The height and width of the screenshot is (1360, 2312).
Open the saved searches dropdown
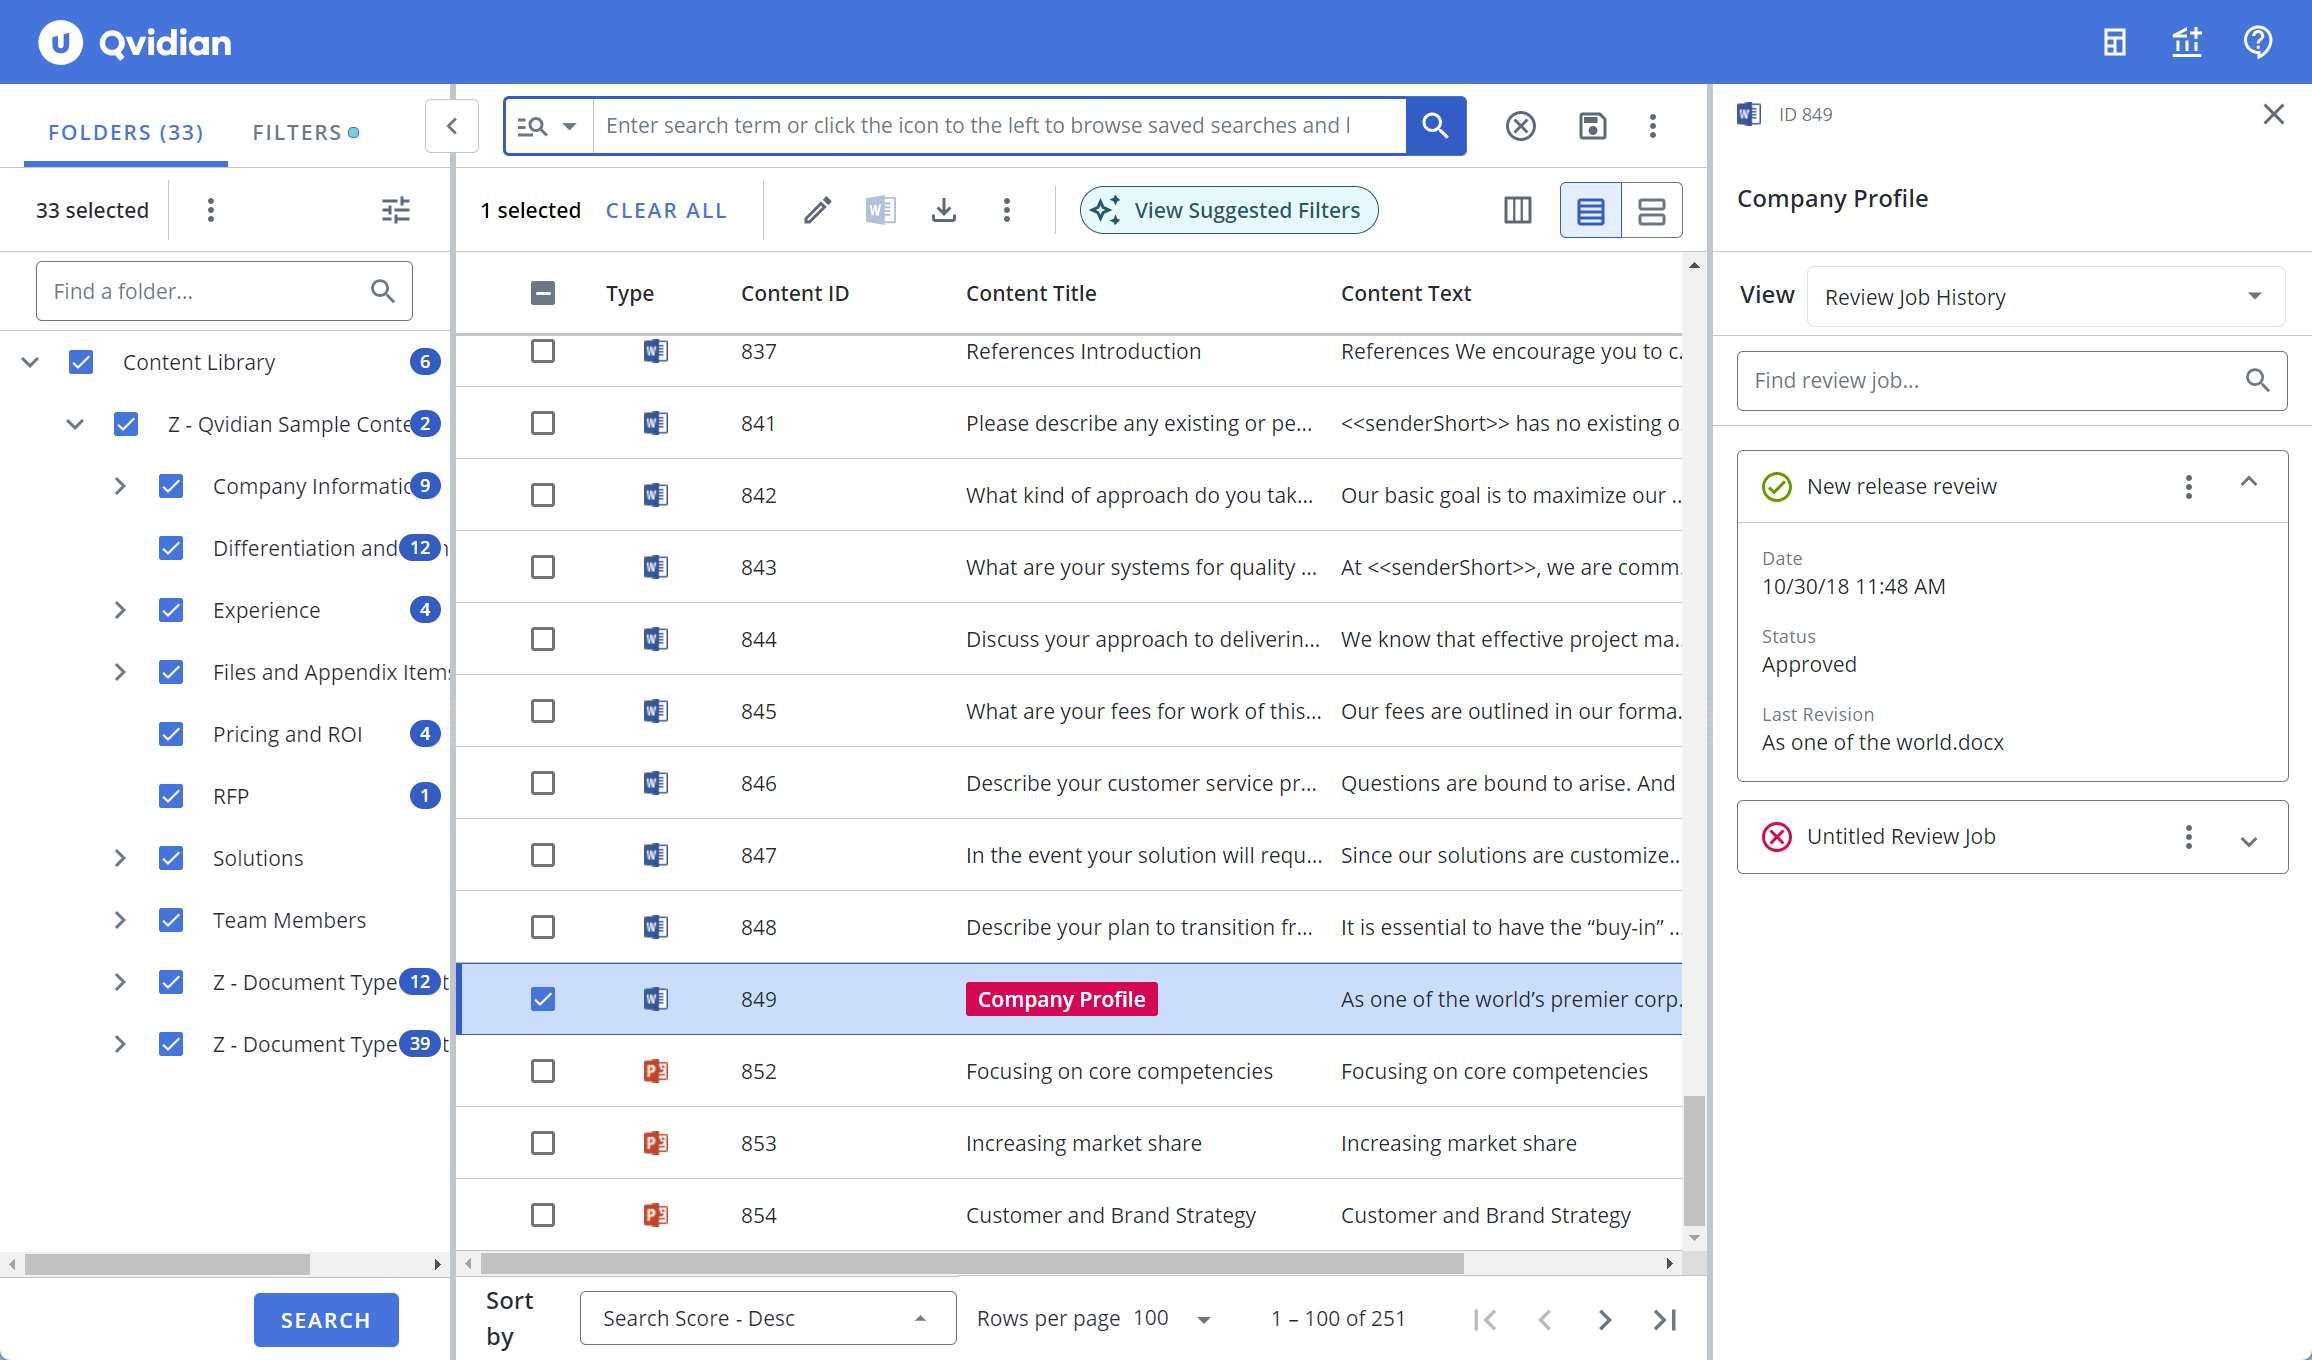(x=548, y=126)
